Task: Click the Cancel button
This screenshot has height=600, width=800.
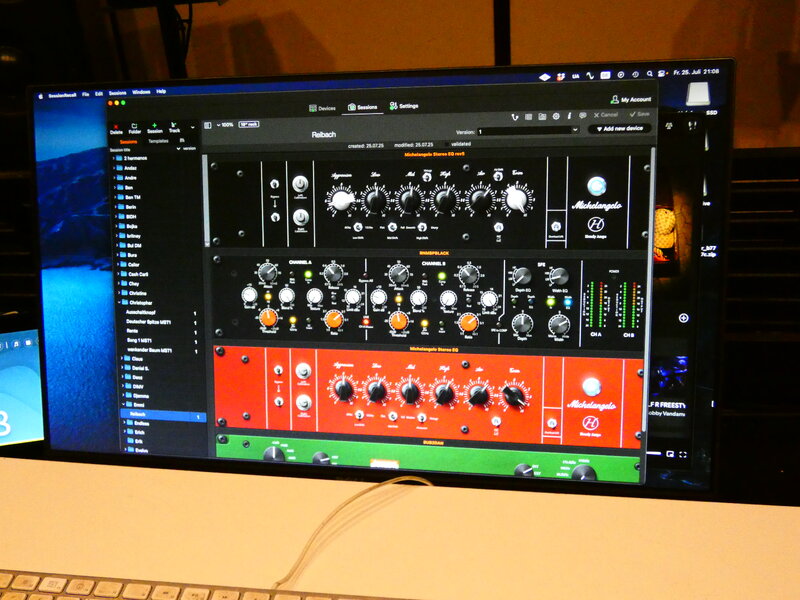Action: pos(606,115)
